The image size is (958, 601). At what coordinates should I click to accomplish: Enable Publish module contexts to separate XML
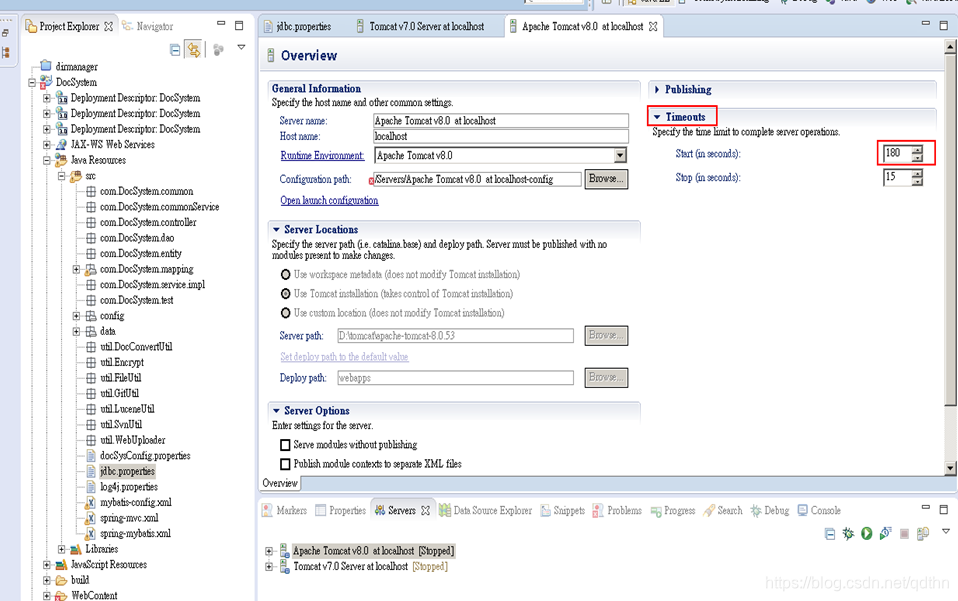click(285, 464)
